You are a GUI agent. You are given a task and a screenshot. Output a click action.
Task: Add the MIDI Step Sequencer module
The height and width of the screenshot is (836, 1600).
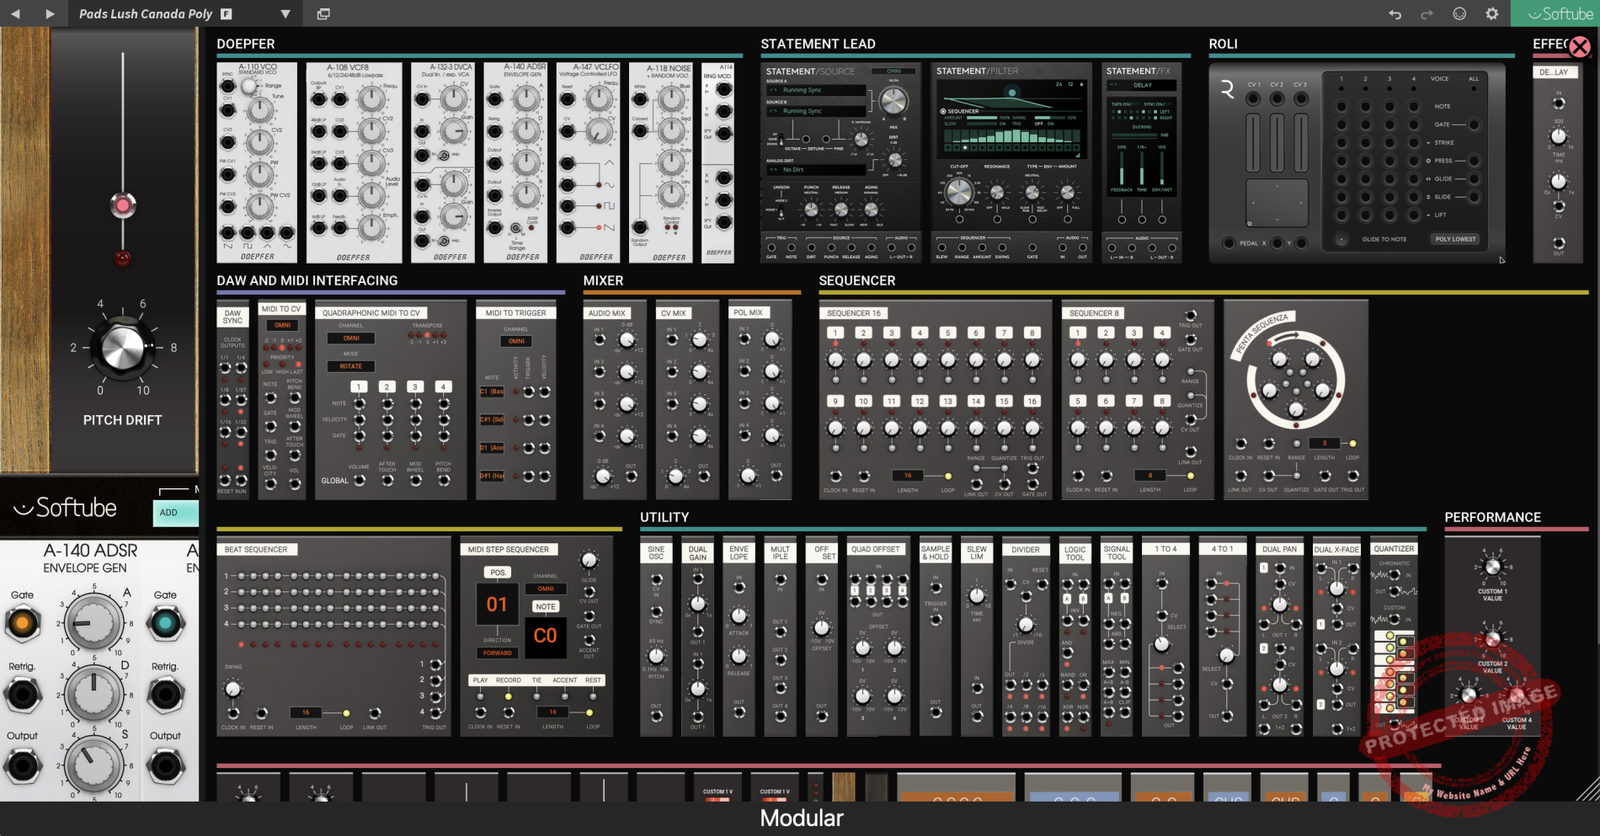535,637
